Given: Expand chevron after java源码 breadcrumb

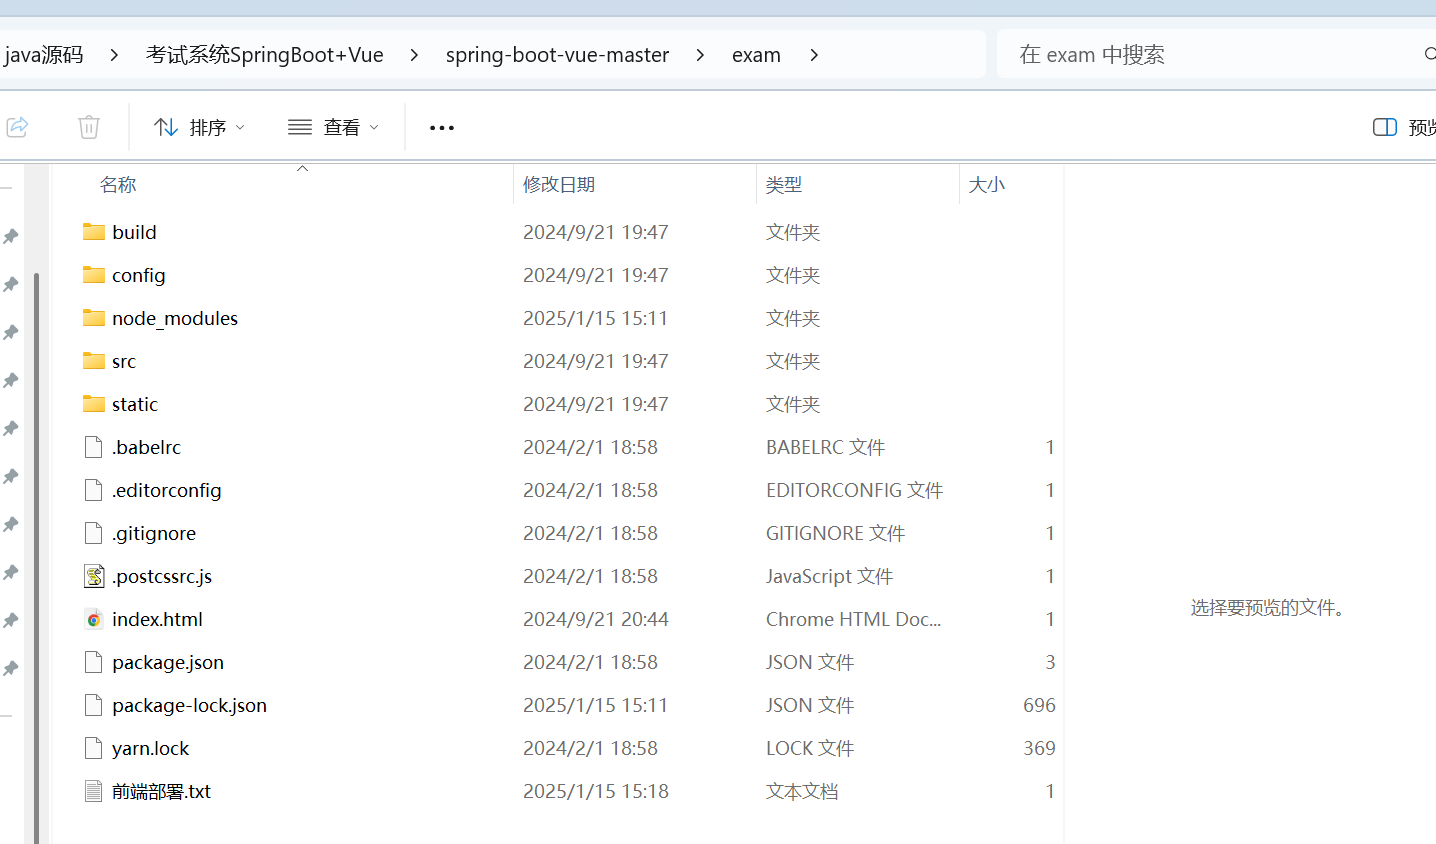Looking at the screenshot, I should pyautogui.click(x=115, y=55).
